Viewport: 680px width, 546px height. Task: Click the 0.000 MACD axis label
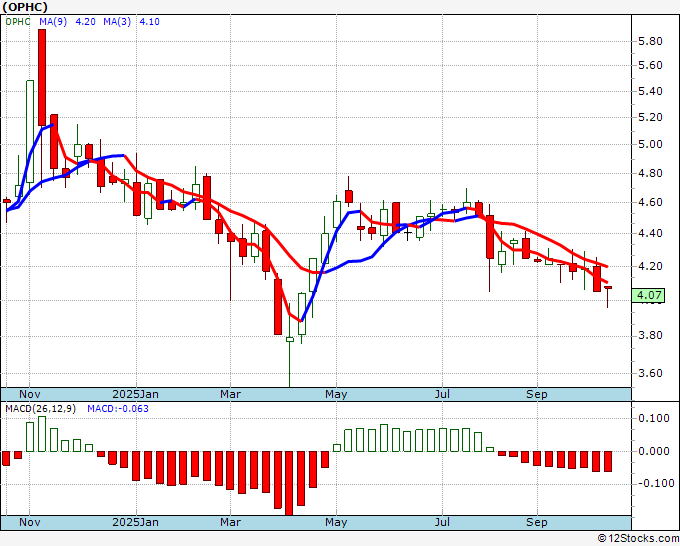pos(654,451)
